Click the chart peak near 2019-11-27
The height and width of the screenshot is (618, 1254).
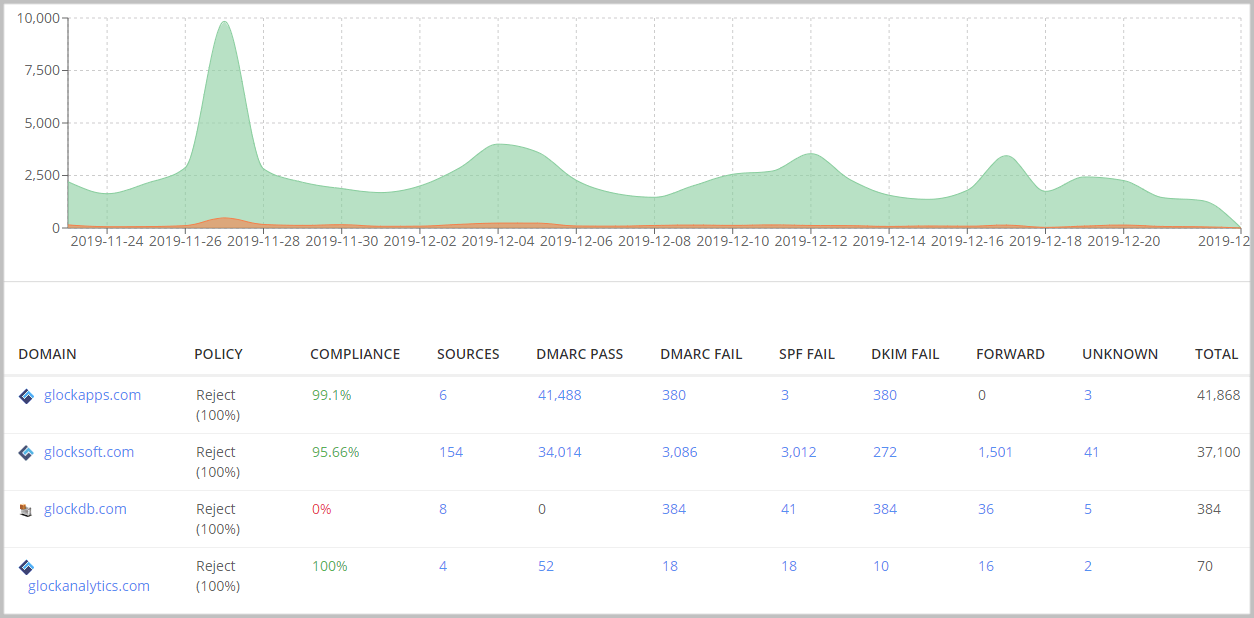point(224,23)
